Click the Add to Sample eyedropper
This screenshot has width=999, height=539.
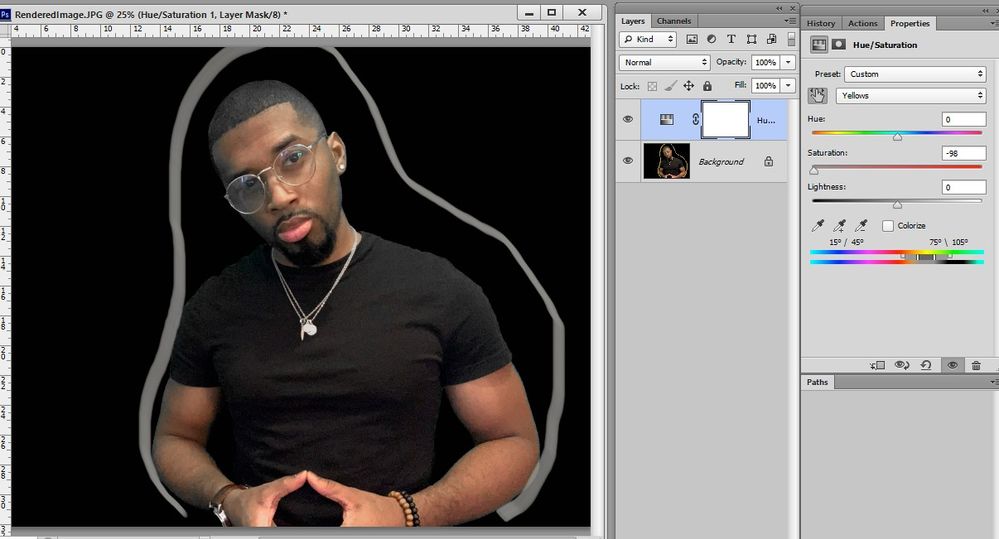[840, 226]
